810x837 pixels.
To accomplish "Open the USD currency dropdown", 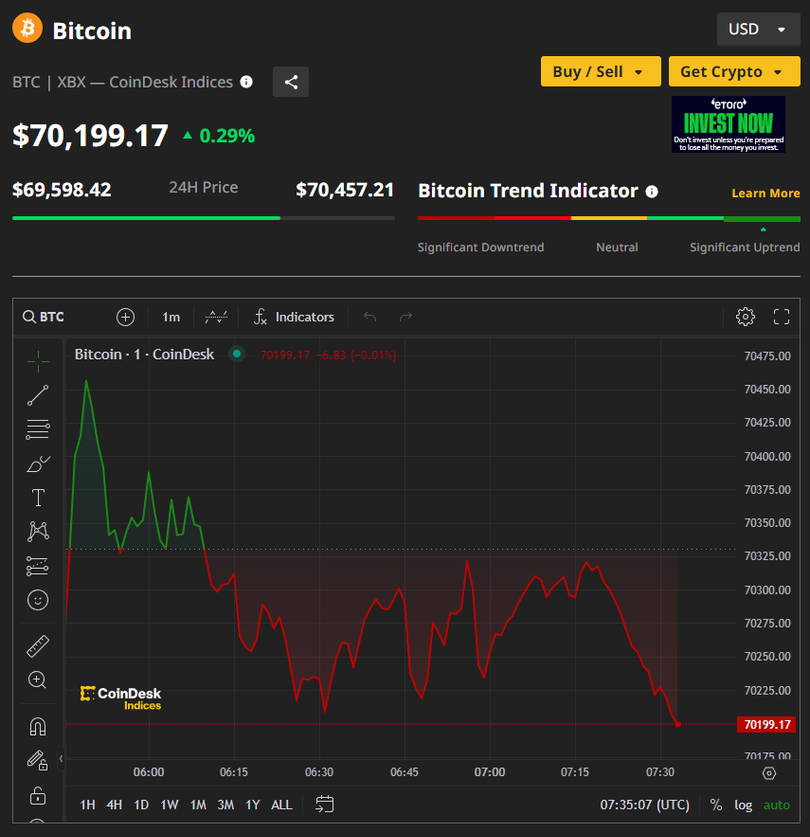I will tap(758, 29).
